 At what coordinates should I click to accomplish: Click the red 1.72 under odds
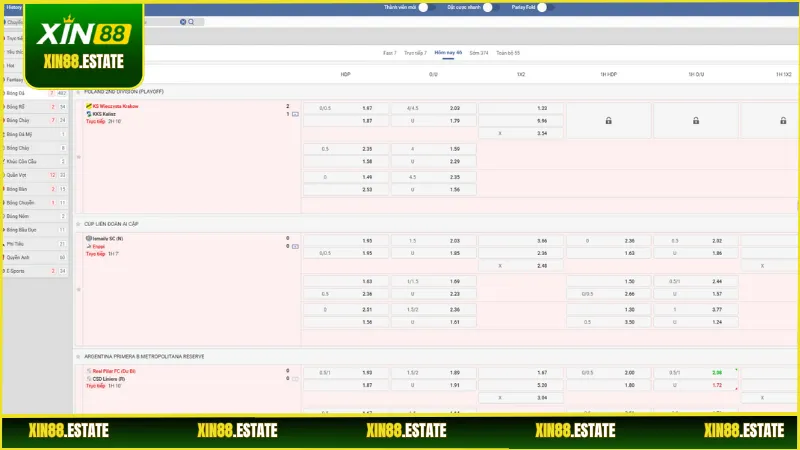pyautogui.click(x=696, y=385)
